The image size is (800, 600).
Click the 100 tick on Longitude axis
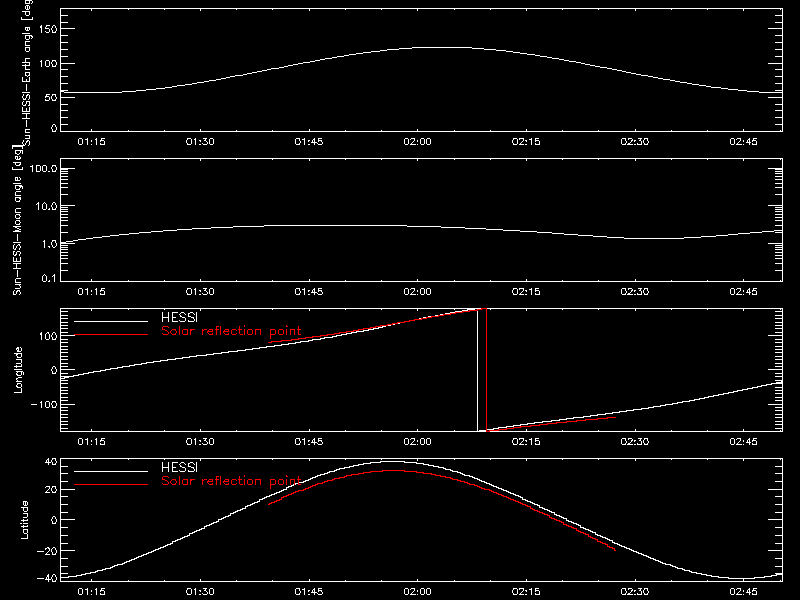click(x=48, y=336)
